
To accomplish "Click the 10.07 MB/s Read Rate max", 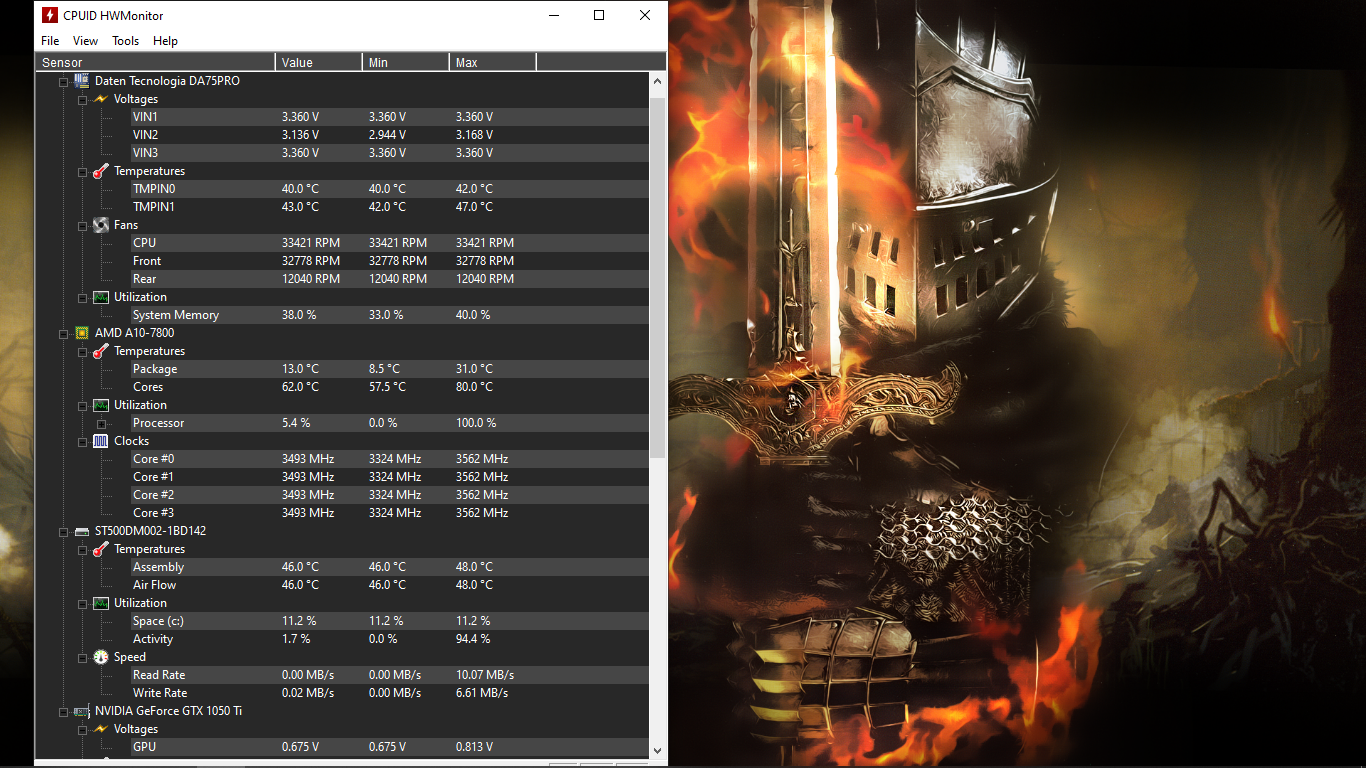I will 485,675.
